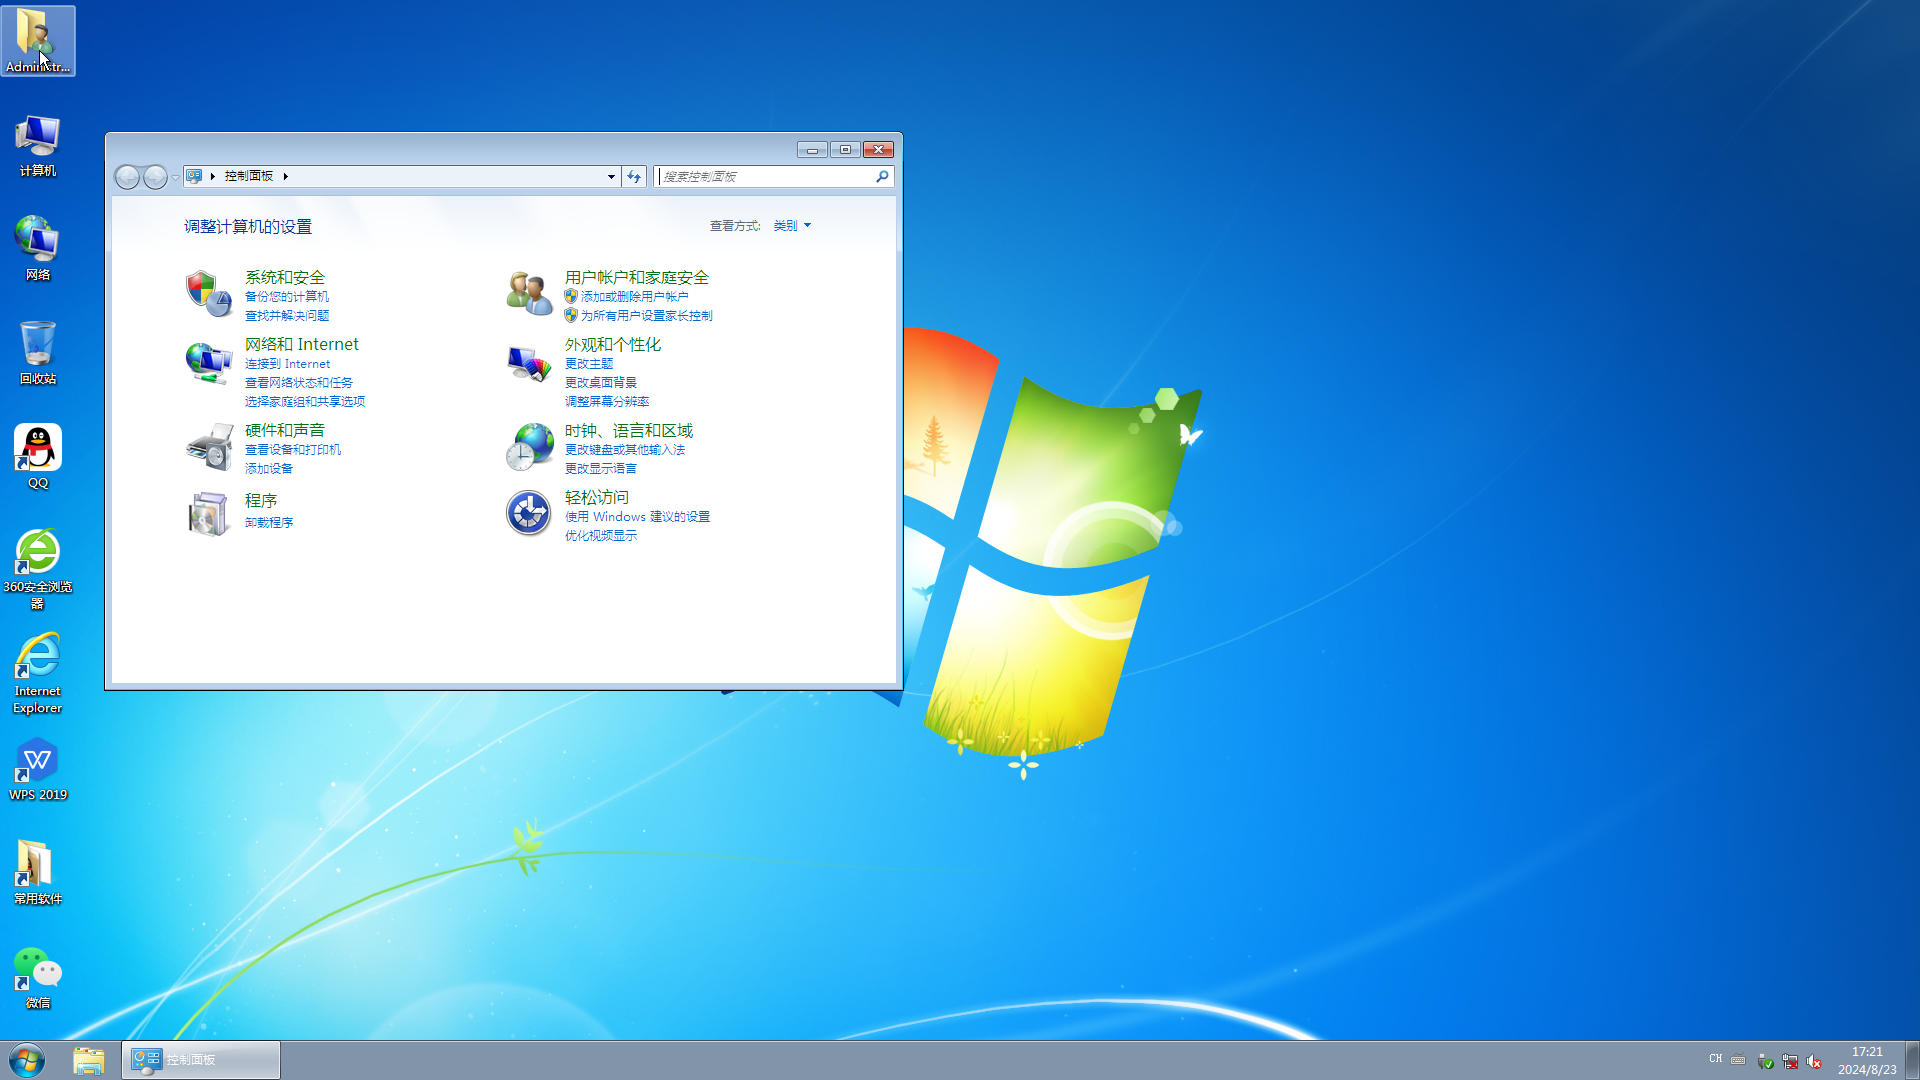
Task: Open Windows Explorer from the taskbar
Action: [89, 1060]
